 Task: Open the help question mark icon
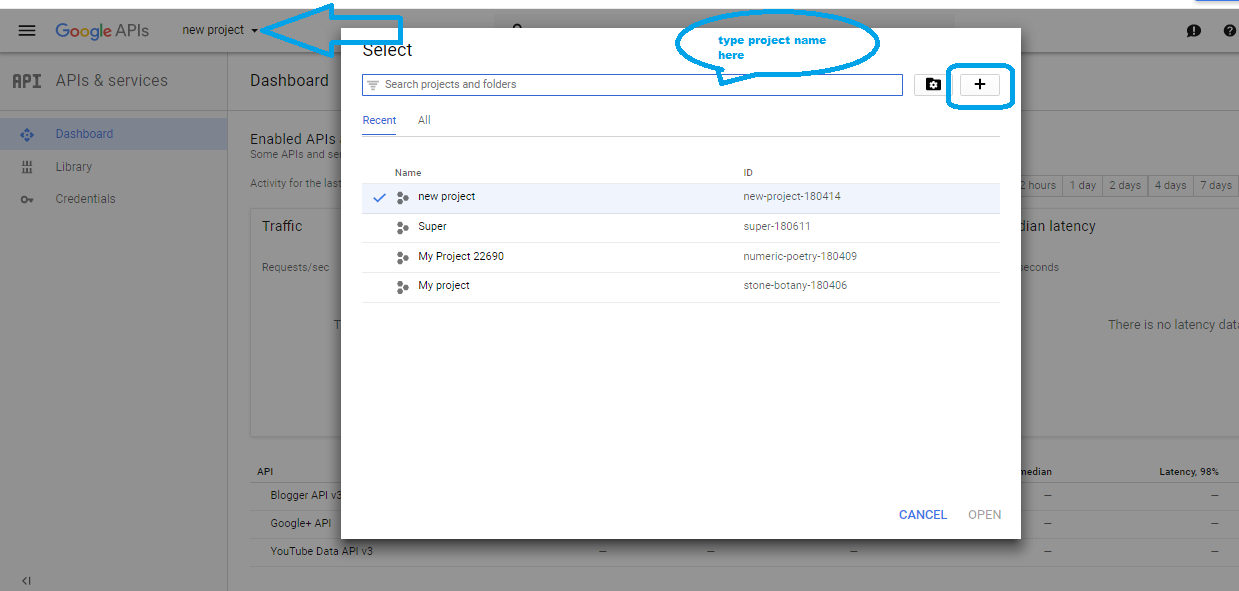tap(1229, 31)
